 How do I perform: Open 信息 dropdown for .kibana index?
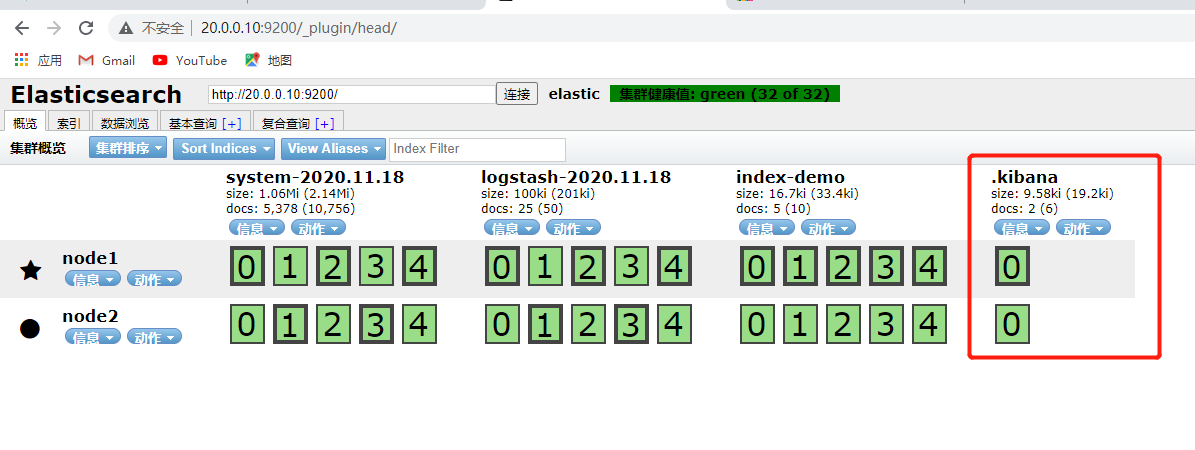pos(1022,227)
